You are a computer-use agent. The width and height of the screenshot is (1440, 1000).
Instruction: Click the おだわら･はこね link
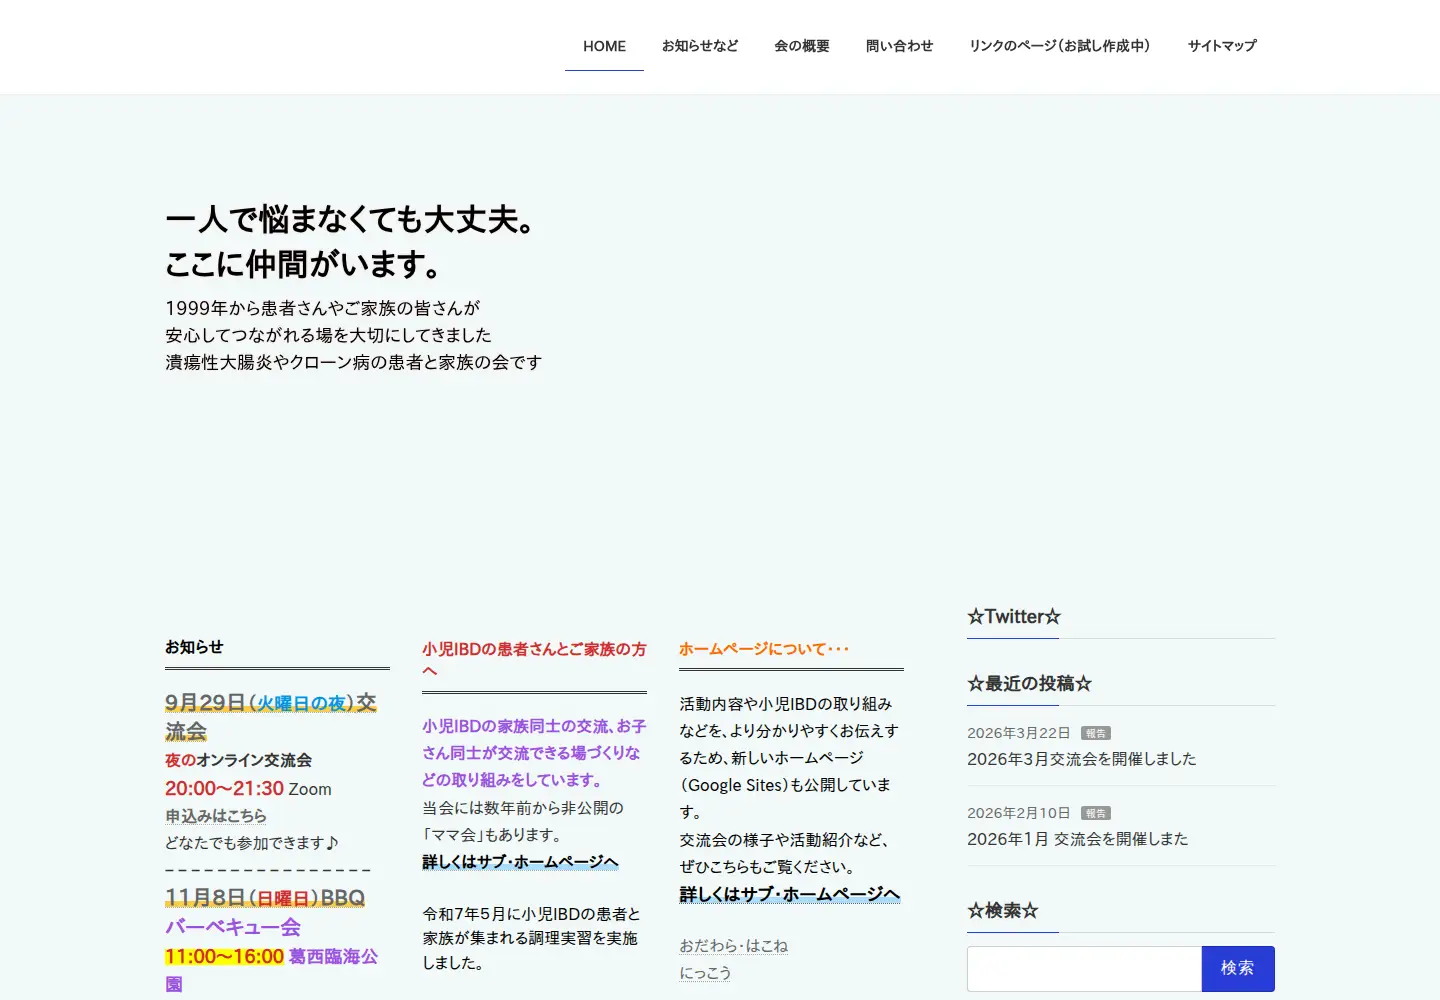[x=734, y=946]
